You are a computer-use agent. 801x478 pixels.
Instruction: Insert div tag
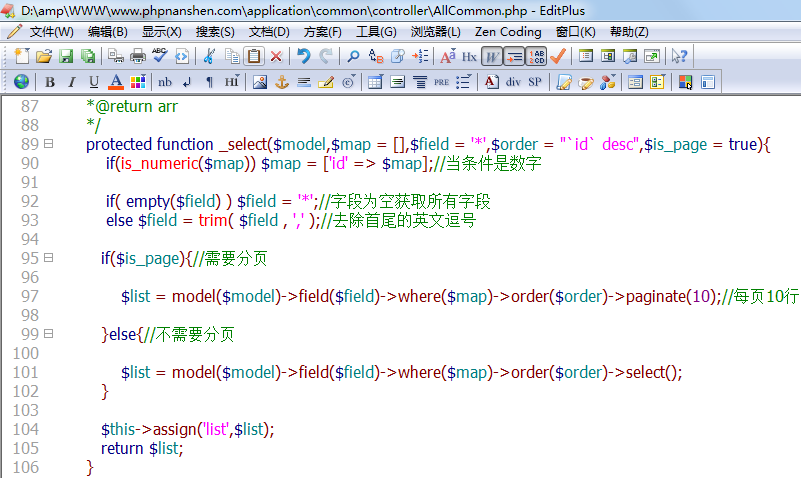[513, 82]
